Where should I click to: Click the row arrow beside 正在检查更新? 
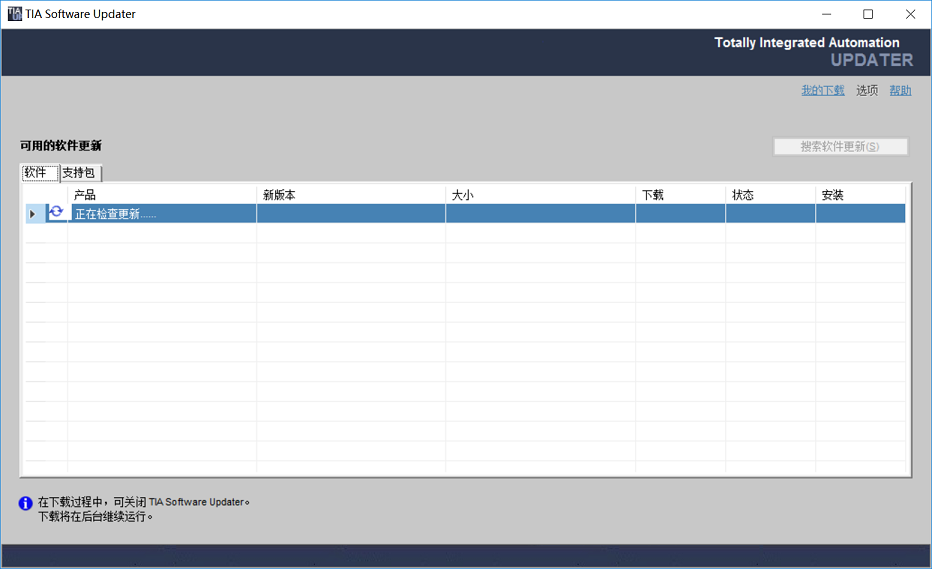(33, 214)
